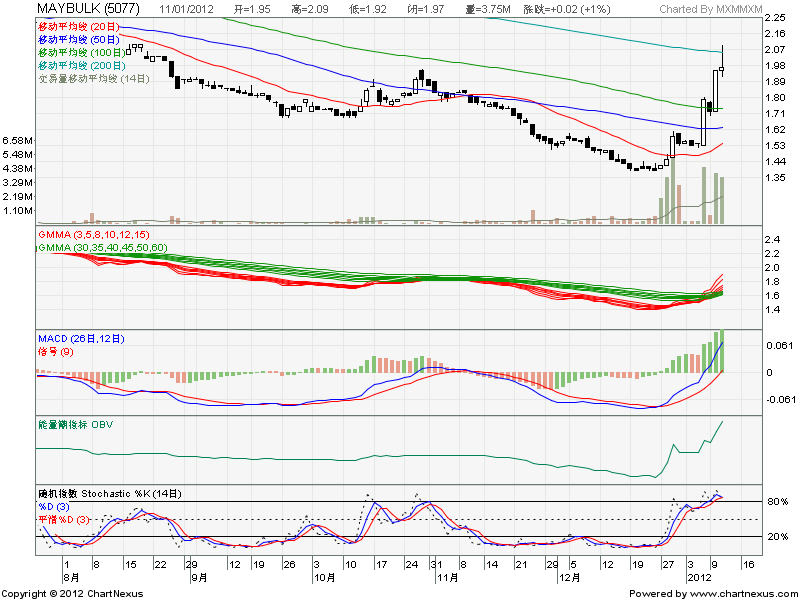800x600 pixels.
Task: Click the 11/01/2012 date in header
Action: [187, 9]
